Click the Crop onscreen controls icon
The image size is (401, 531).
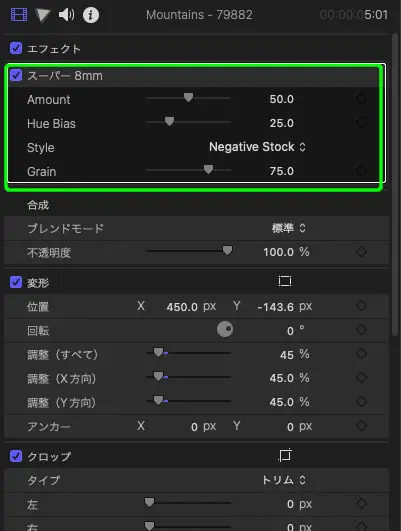tap(284, 455)
